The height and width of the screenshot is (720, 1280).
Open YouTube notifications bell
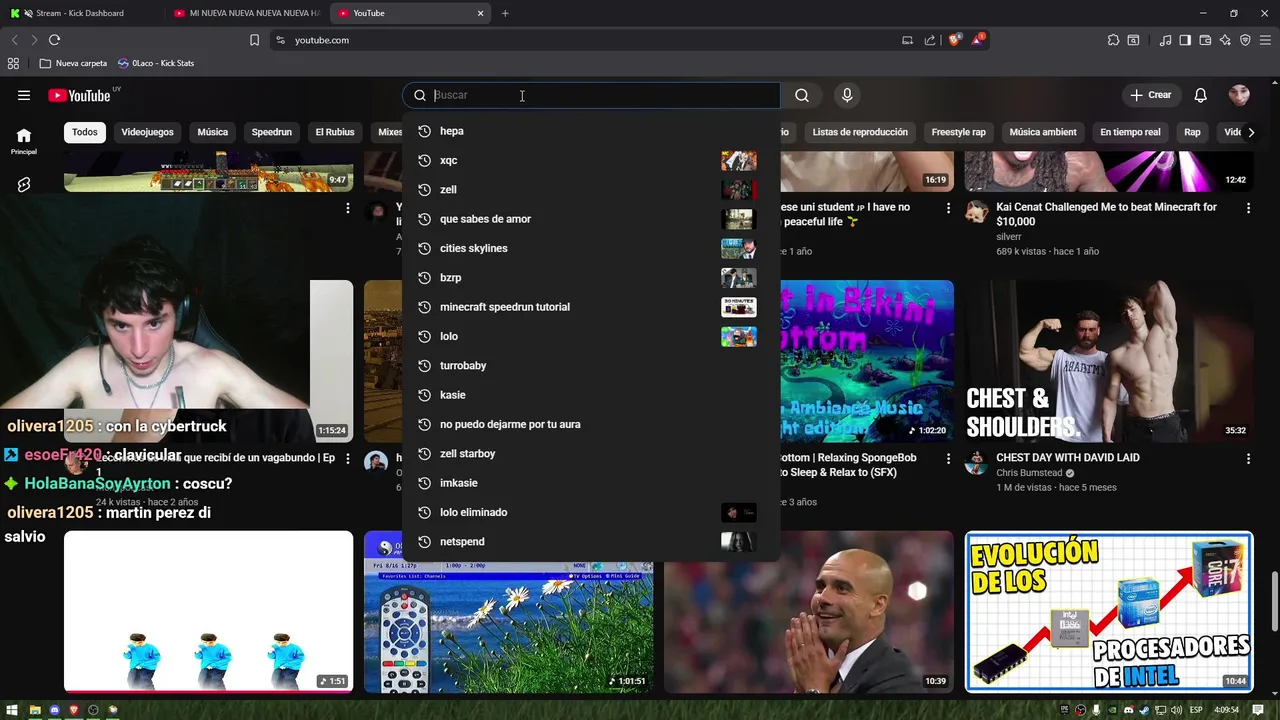click(x=1201, y=95)
